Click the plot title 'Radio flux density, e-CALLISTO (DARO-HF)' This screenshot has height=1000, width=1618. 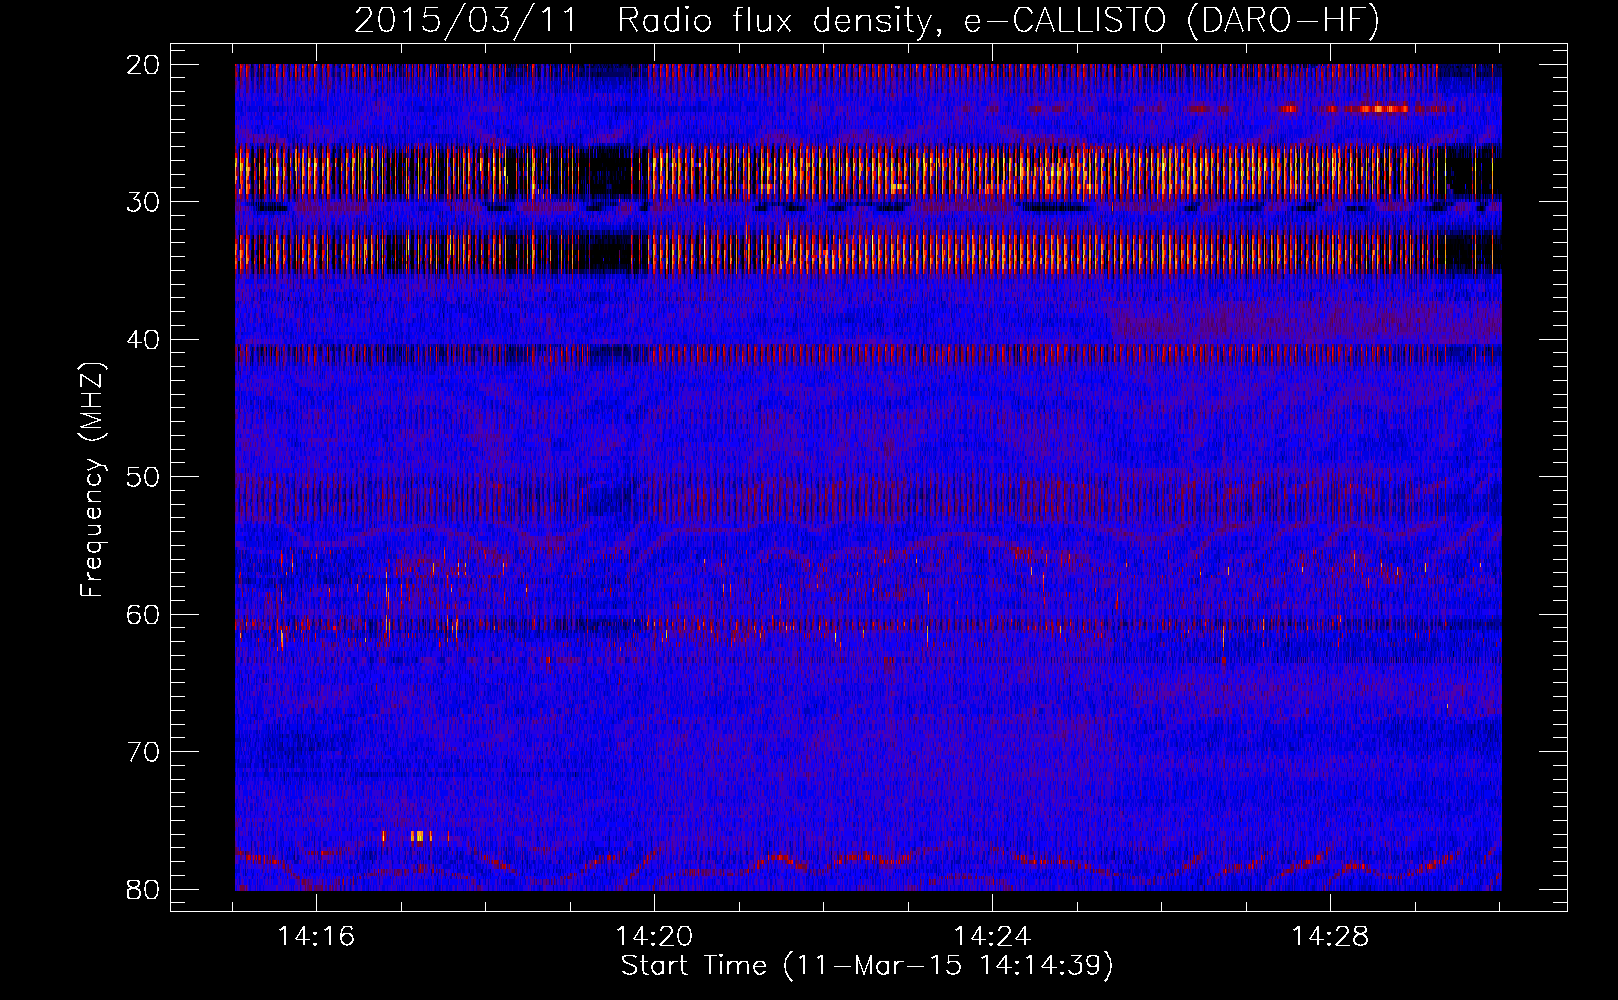coord(998,21)
